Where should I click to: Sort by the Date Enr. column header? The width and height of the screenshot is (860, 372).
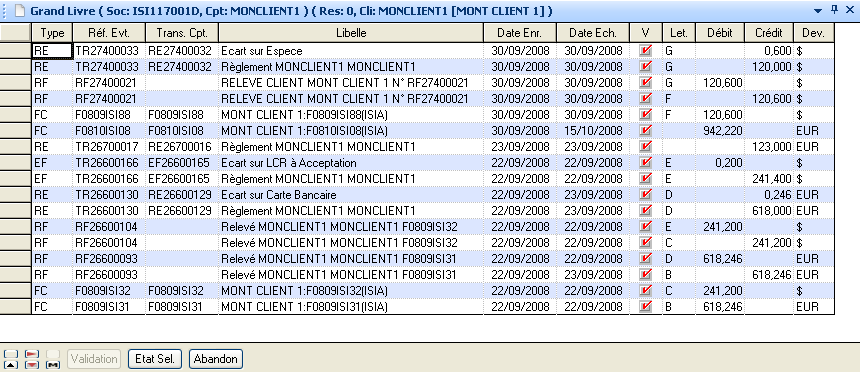coord(519,33)
